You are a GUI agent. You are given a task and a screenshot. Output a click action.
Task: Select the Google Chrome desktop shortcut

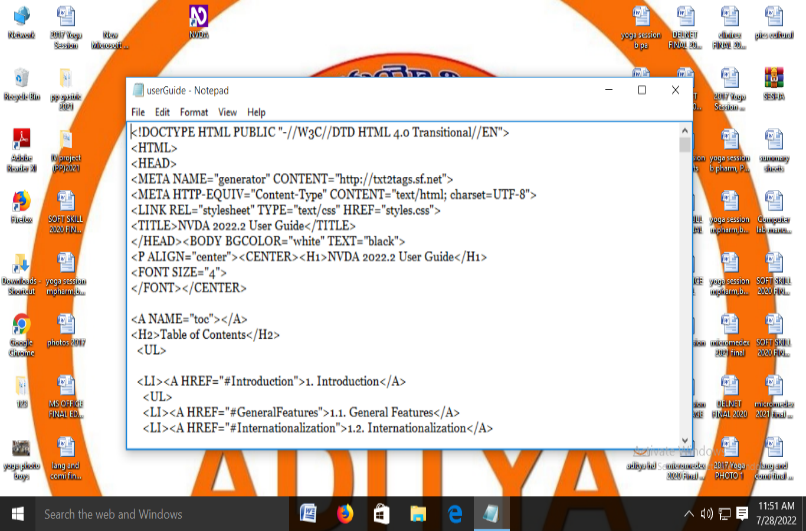[x=22, y=335]
